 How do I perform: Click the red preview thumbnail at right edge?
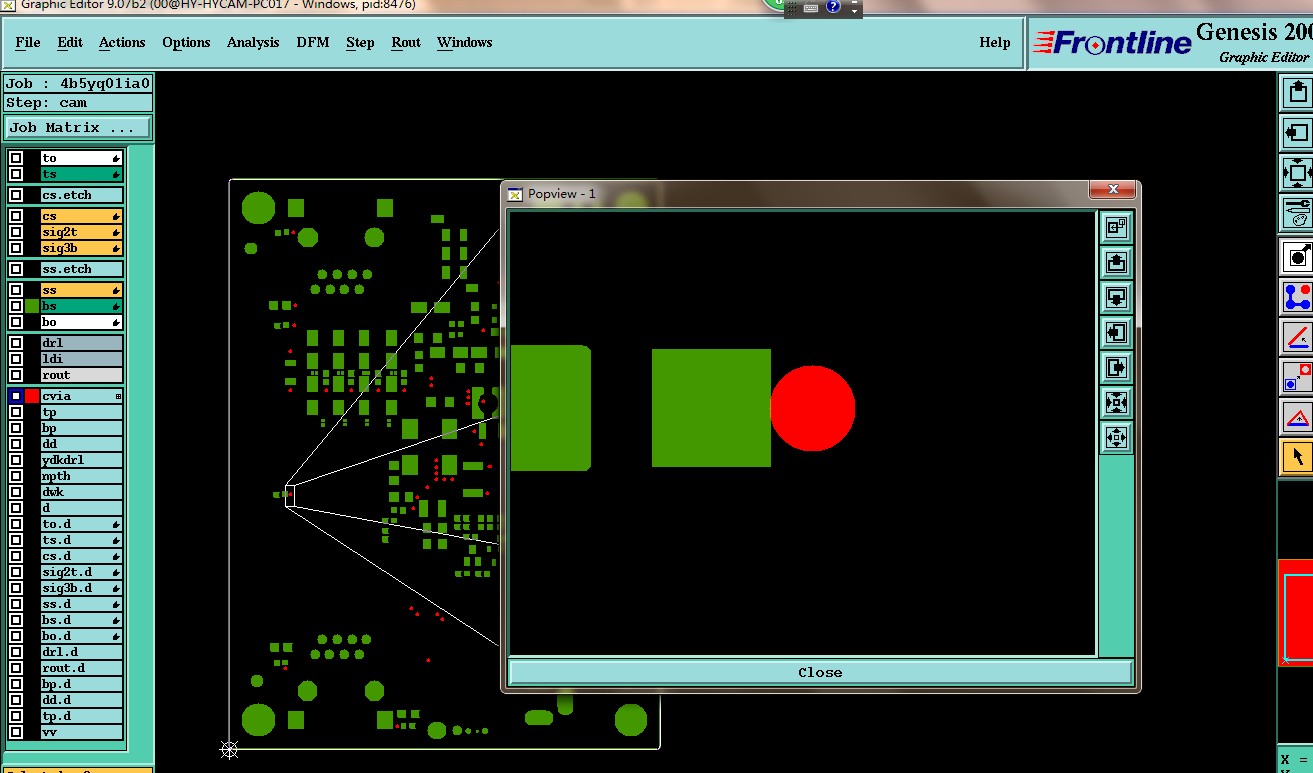point(1296,612)
